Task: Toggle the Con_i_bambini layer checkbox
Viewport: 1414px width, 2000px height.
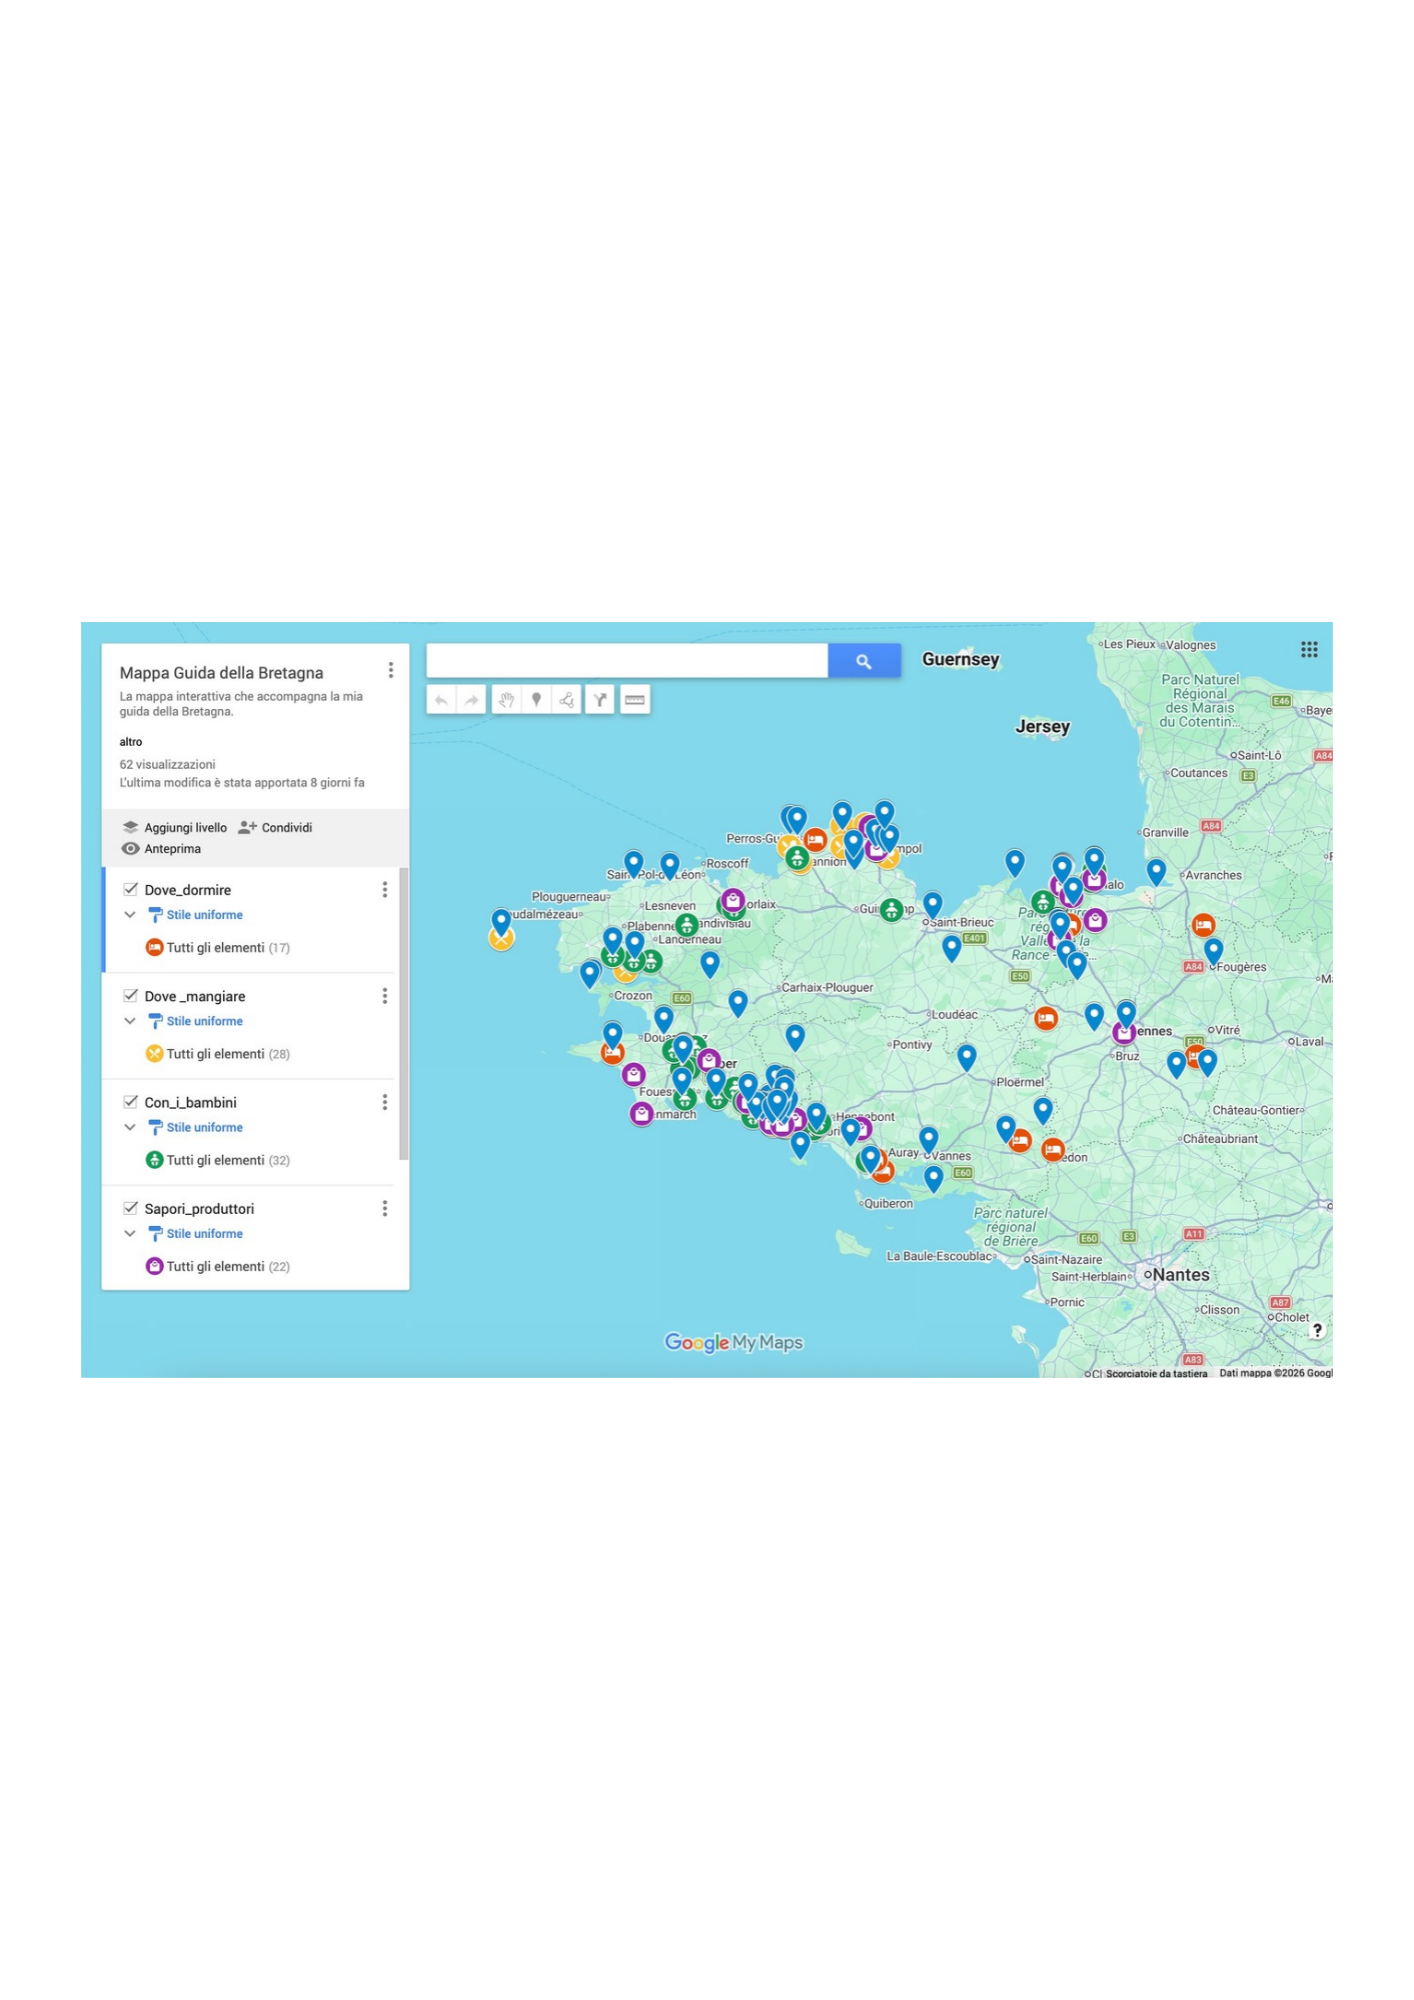Action: tap(130, 1101)
